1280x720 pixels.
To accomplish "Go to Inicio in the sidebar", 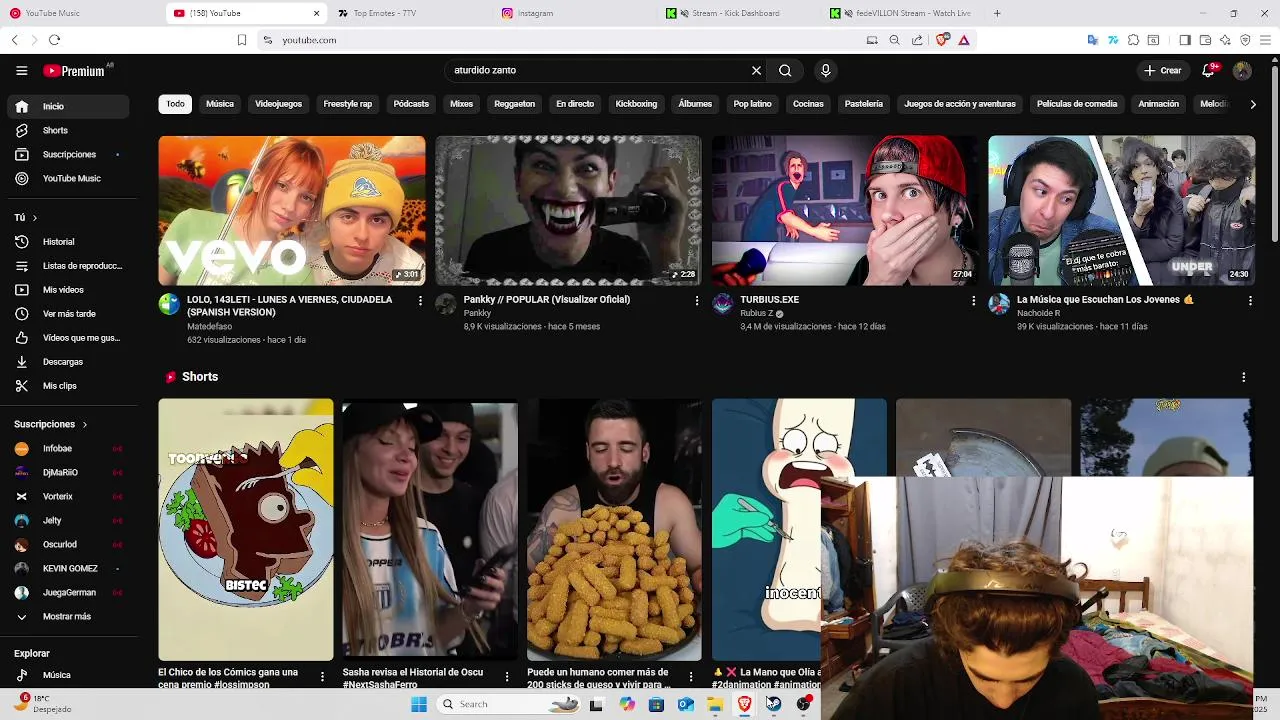I will 68,106.
